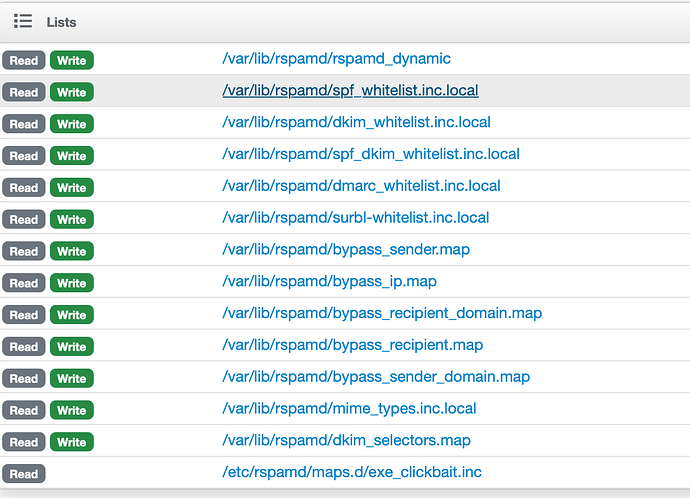Open spf_dkim_whitelist.inc.local map link
690x498 pixels.
370,155
